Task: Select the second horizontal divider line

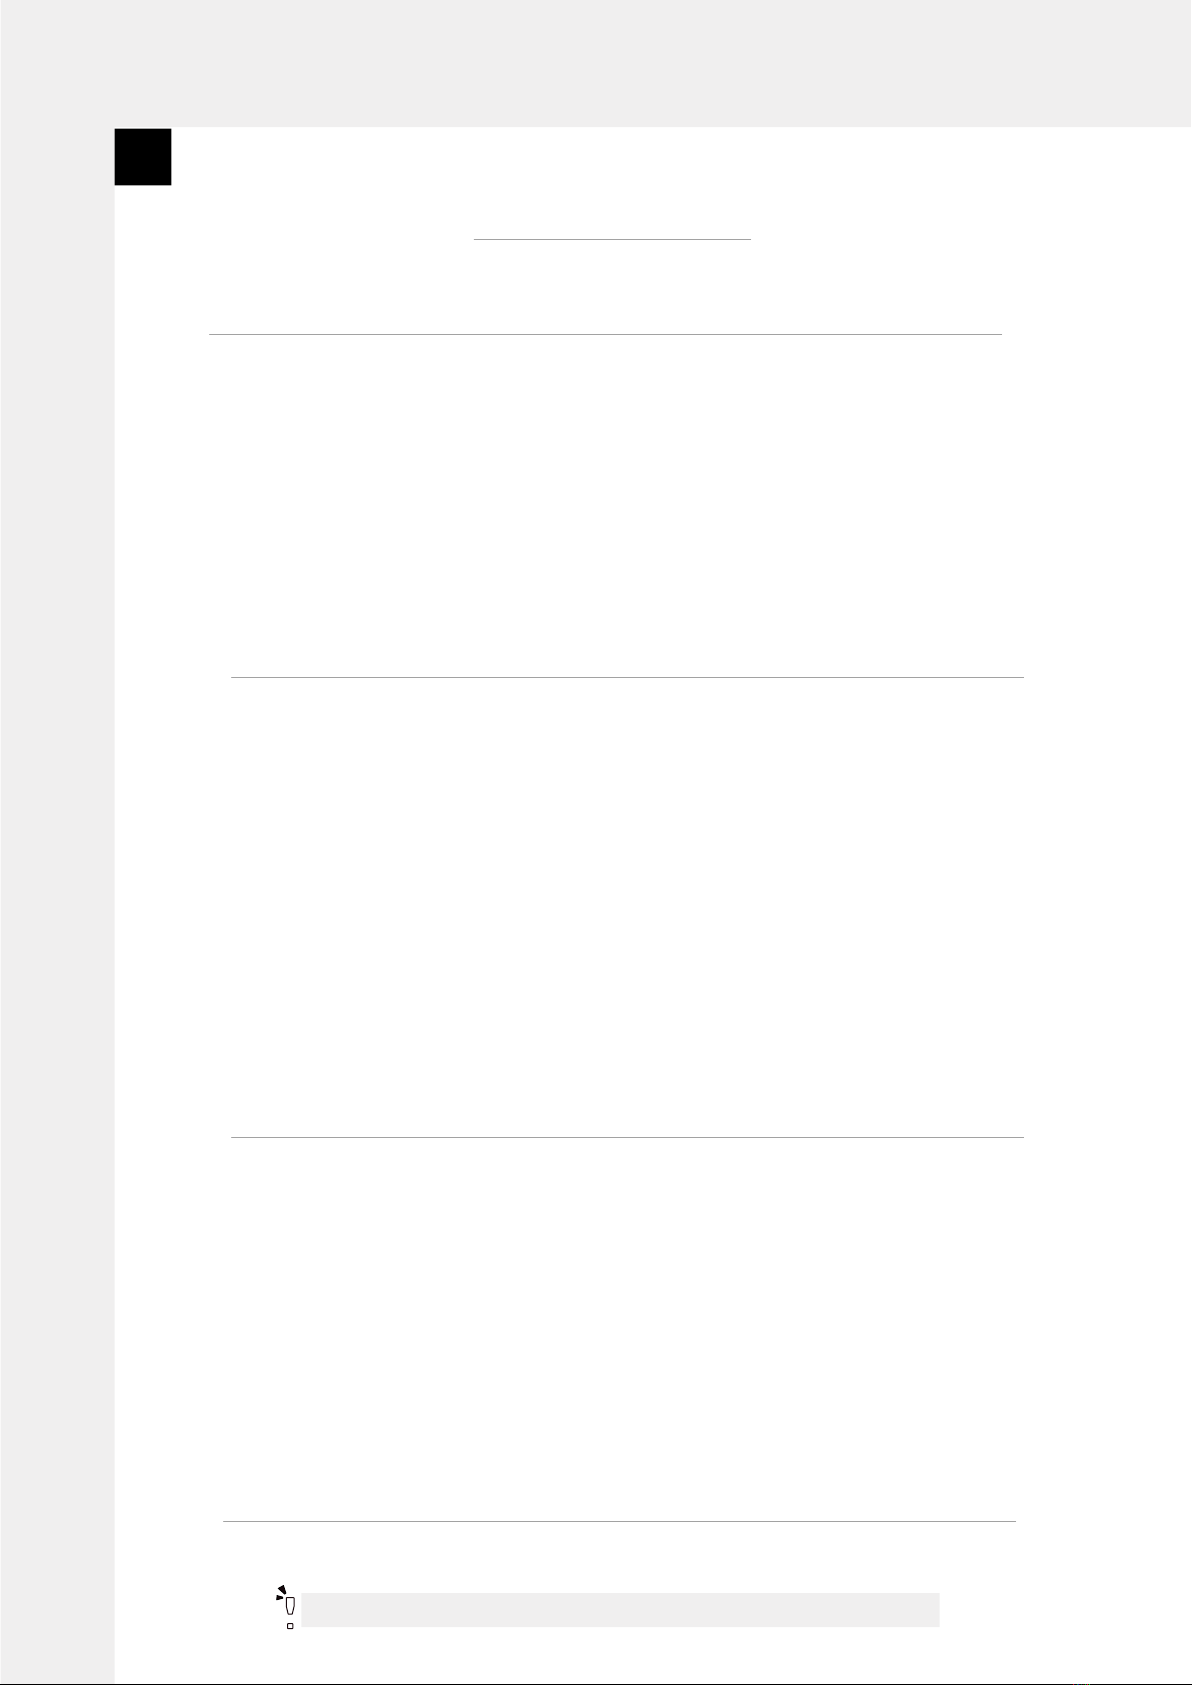Action: click(627, 677)
